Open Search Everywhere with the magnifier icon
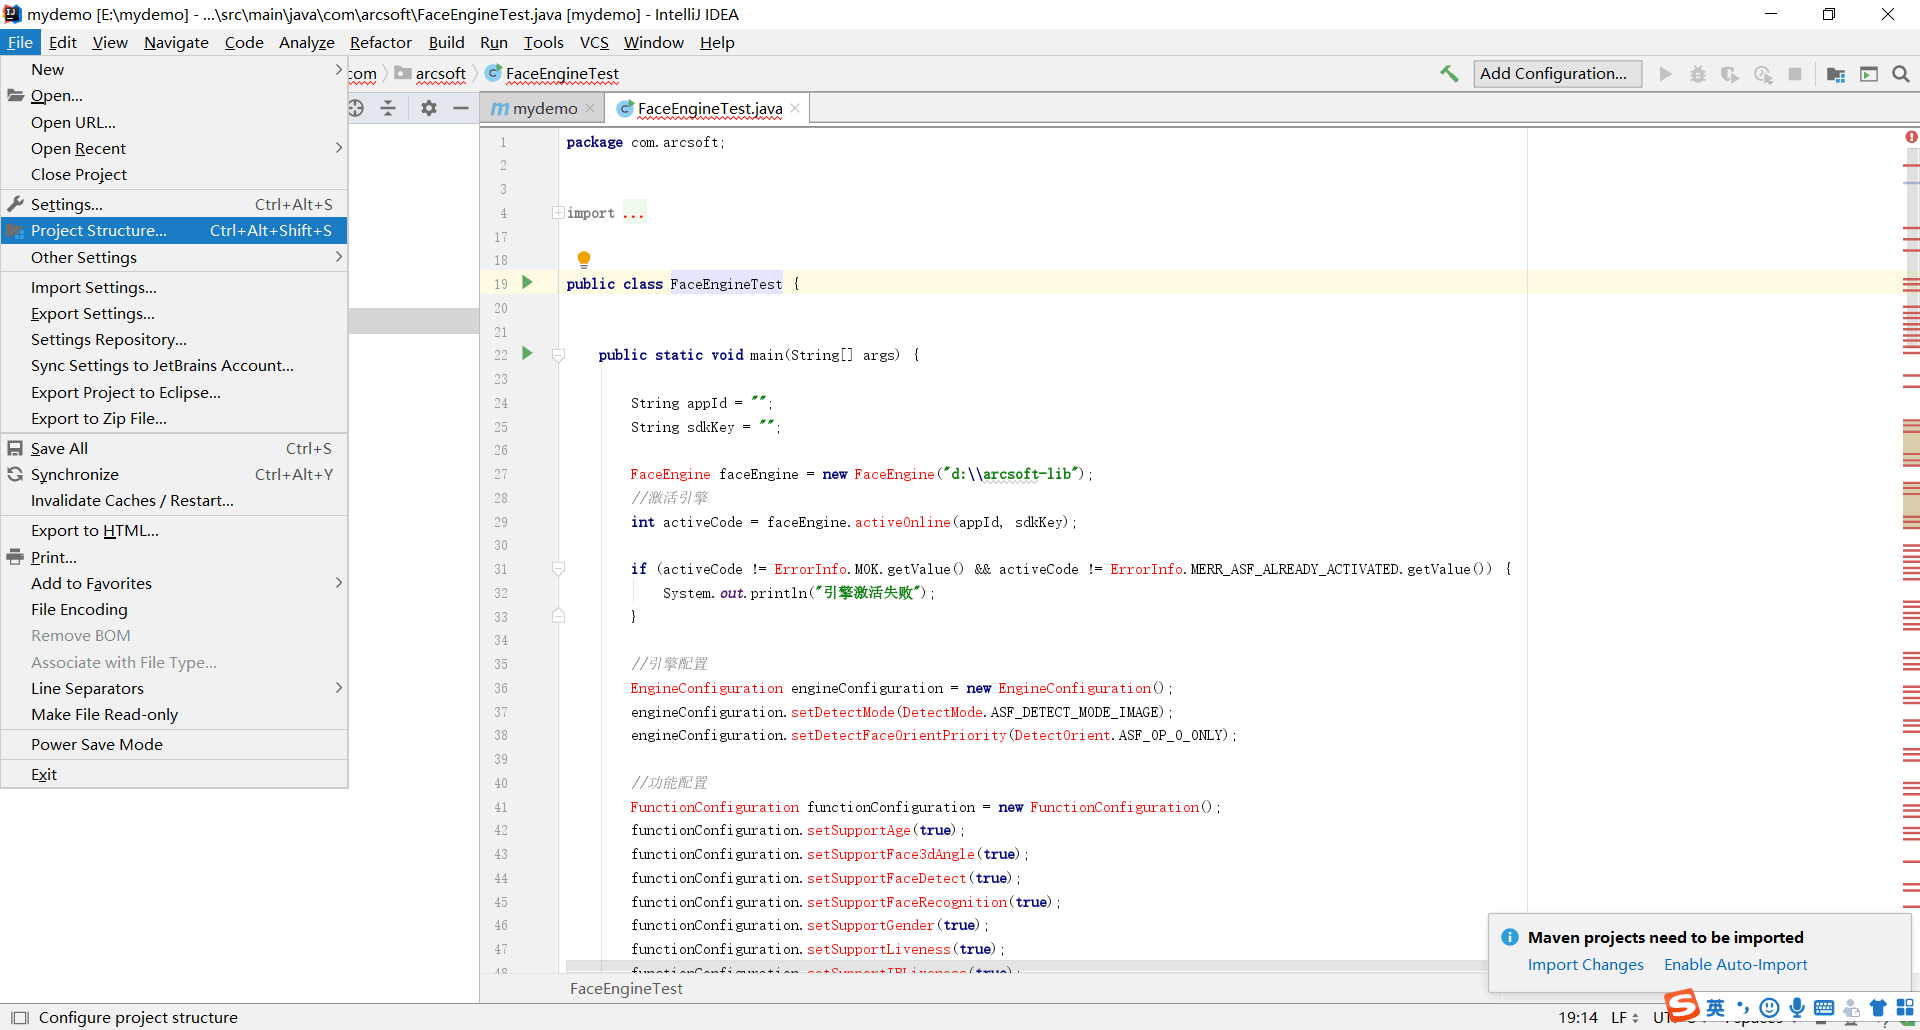Viewport: 1920px width, 1030px height. [1901, 74]
